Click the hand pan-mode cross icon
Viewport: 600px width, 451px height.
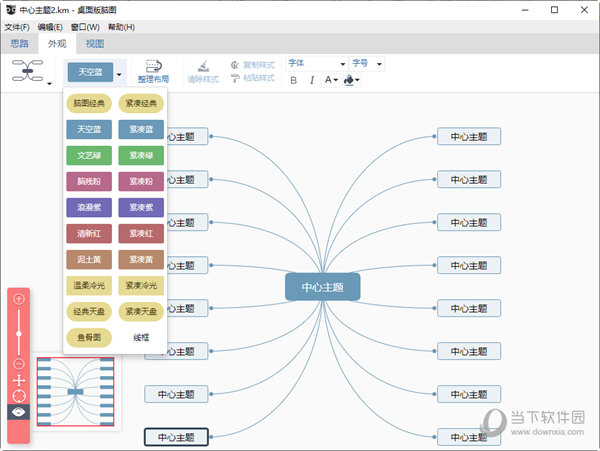coord(19,380)
